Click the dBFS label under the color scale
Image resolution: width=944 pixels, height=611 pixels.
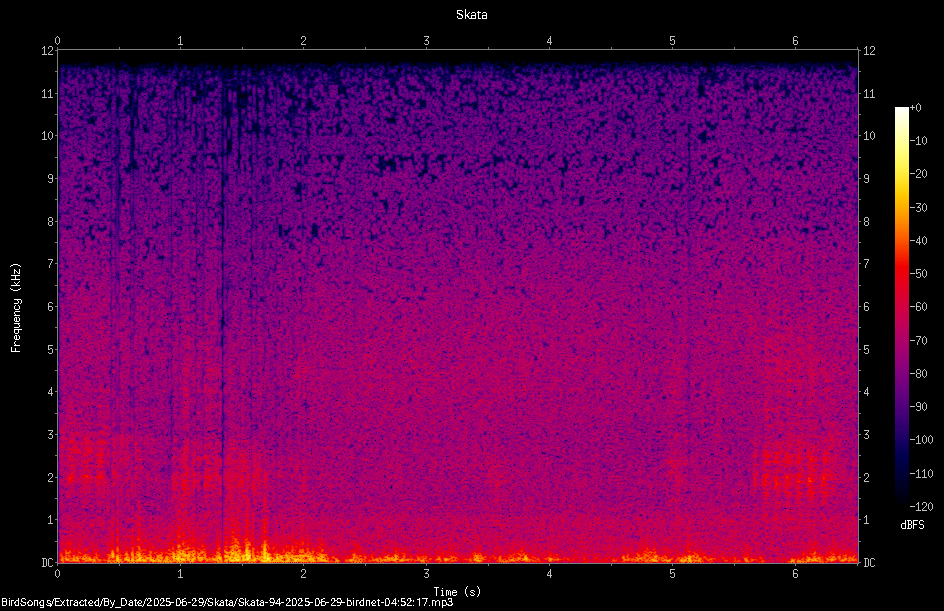click(912, 525)
